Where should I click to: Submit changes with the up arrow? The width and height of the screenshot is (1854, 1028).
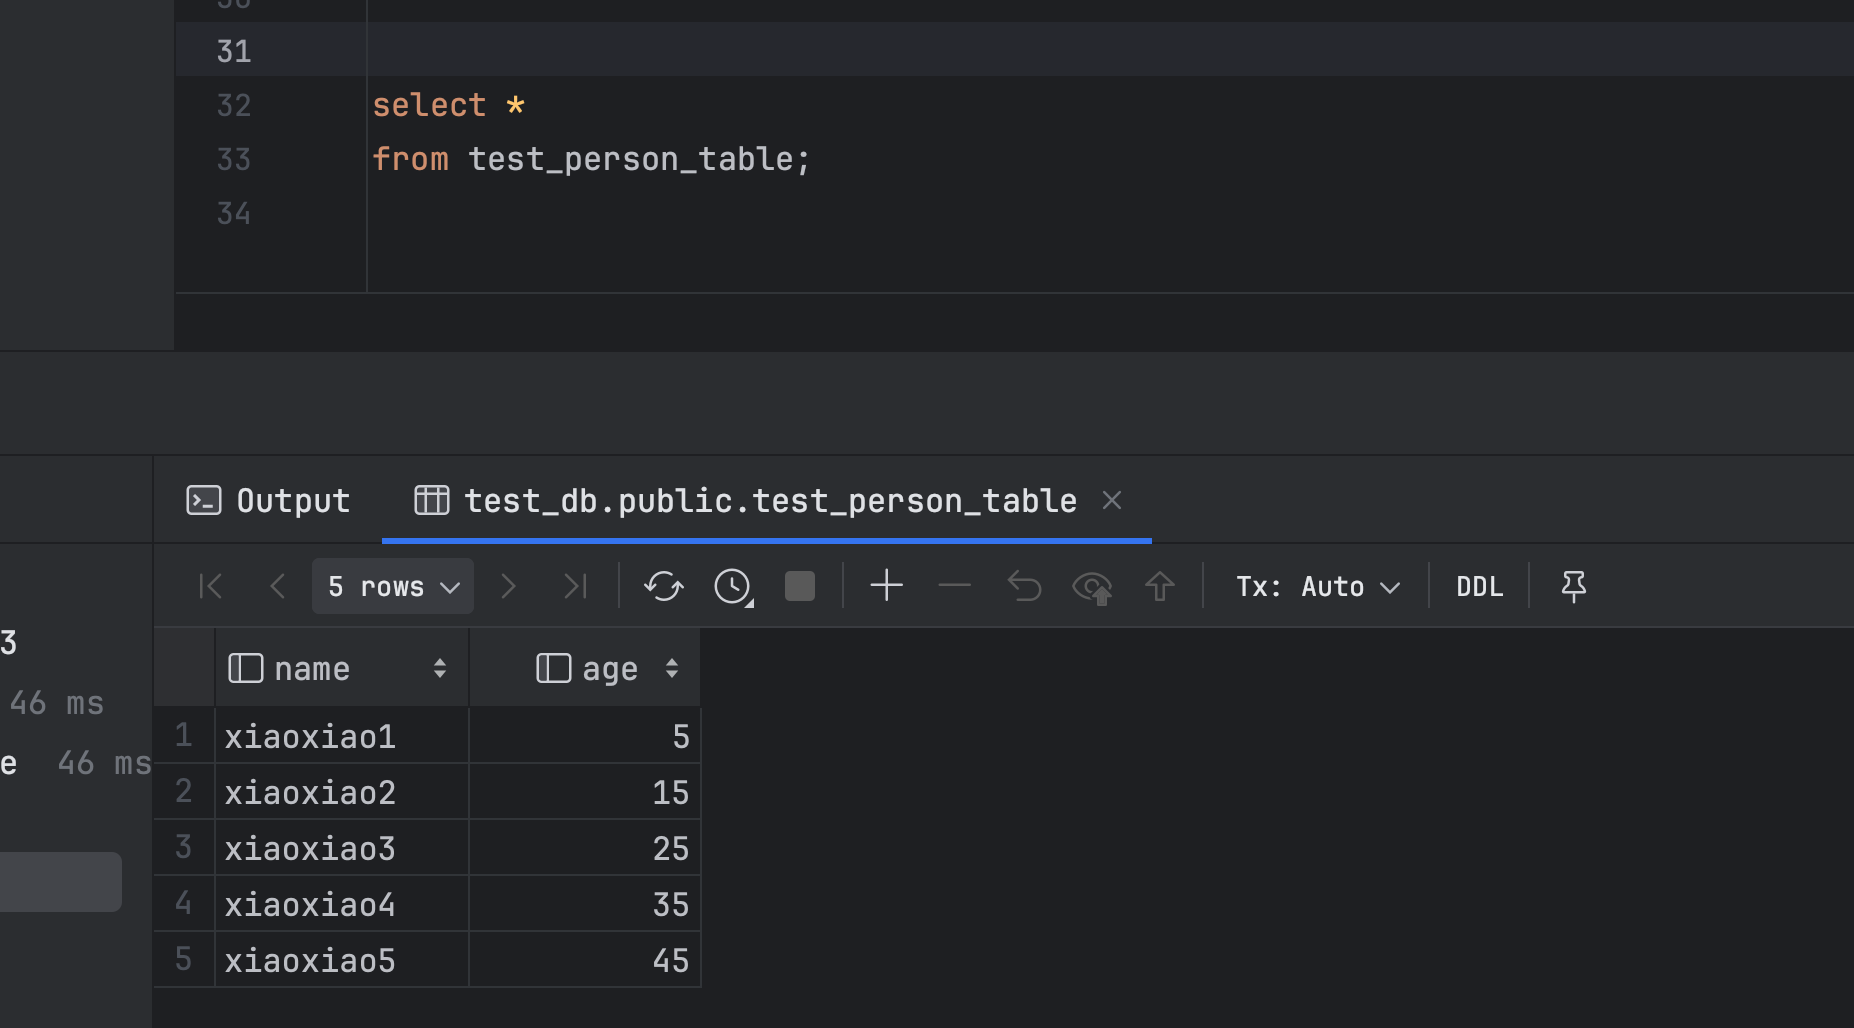(1160, 586)
